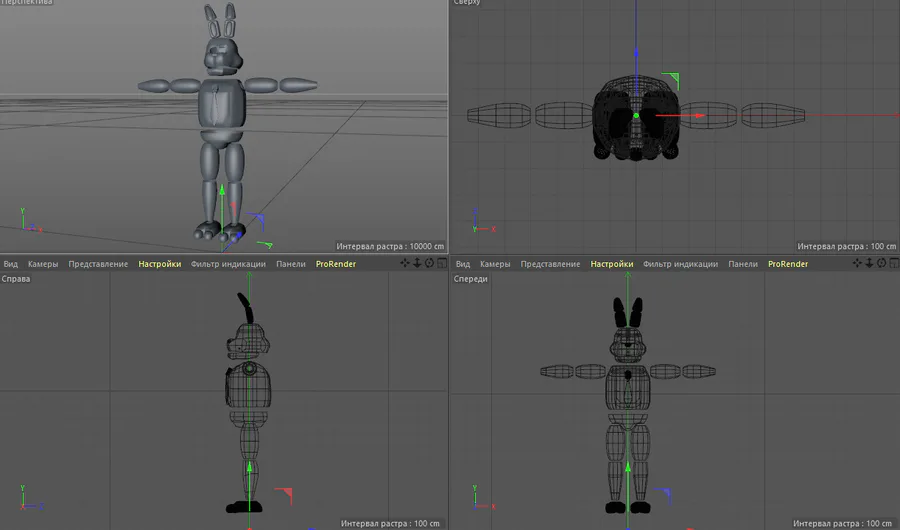Click the green corner plane handle in the top view
Image resolution: width=900 pixels, height=530 pixels.
[672, 80]
